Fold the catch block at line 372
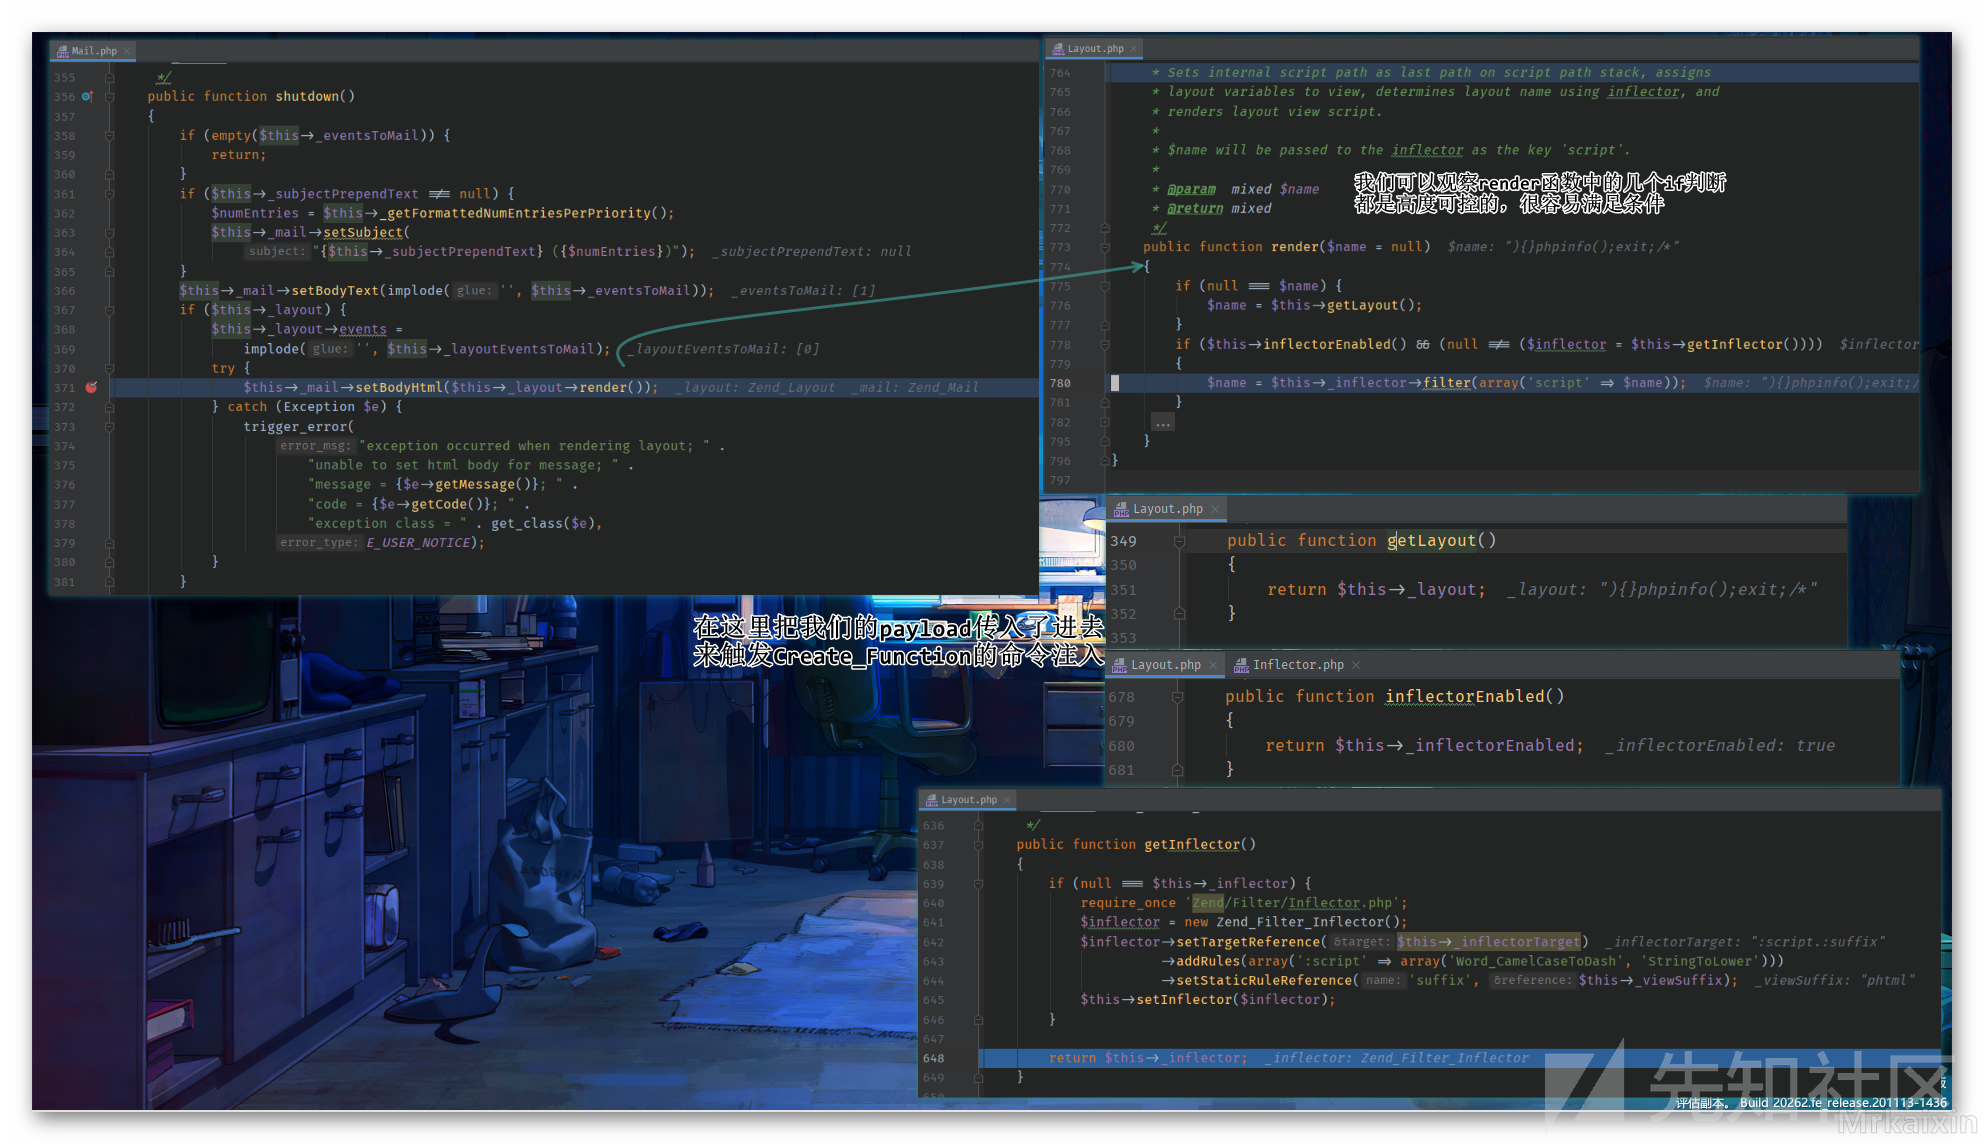This screenshot has height=1144, width=1984. 109,407
